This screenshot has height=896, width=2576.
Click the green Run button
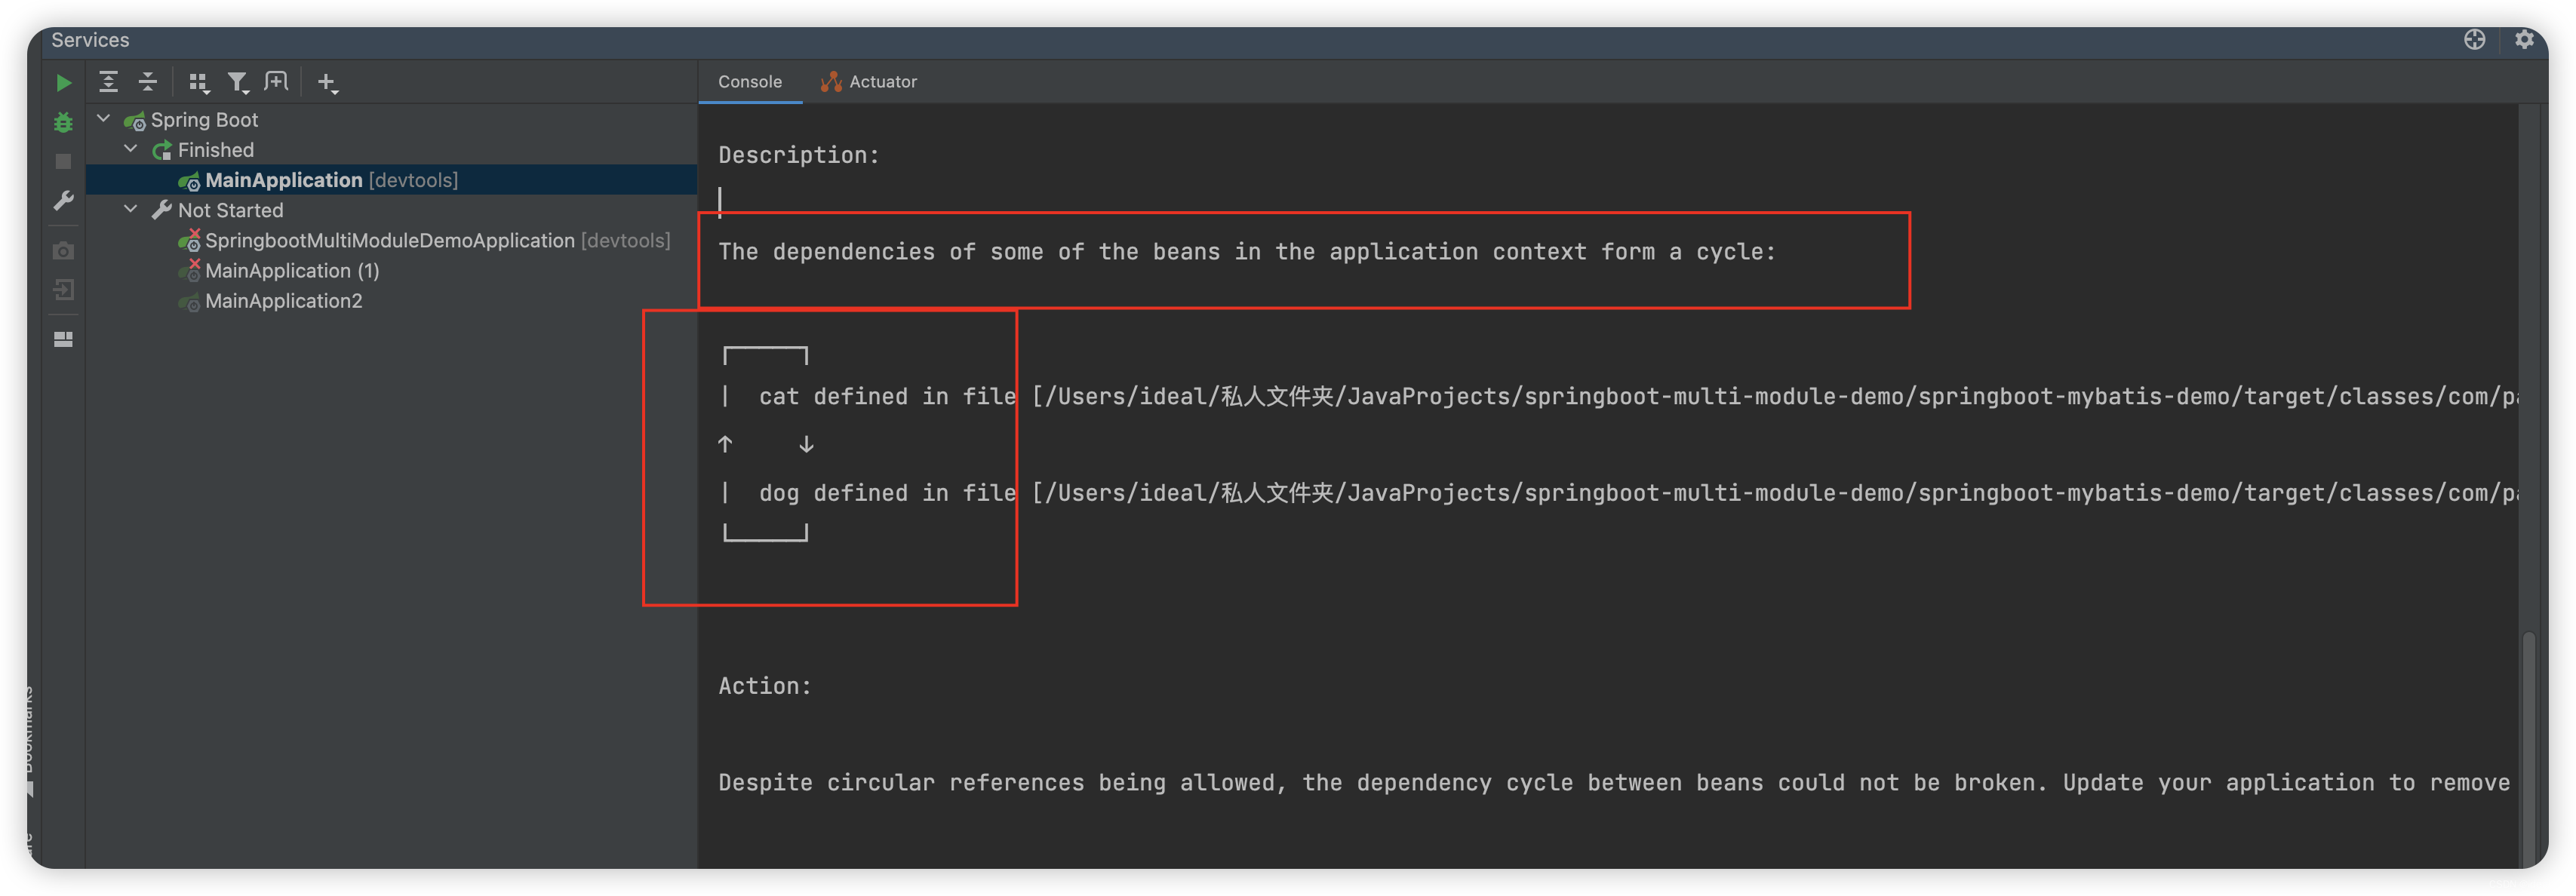click(63, 83)
